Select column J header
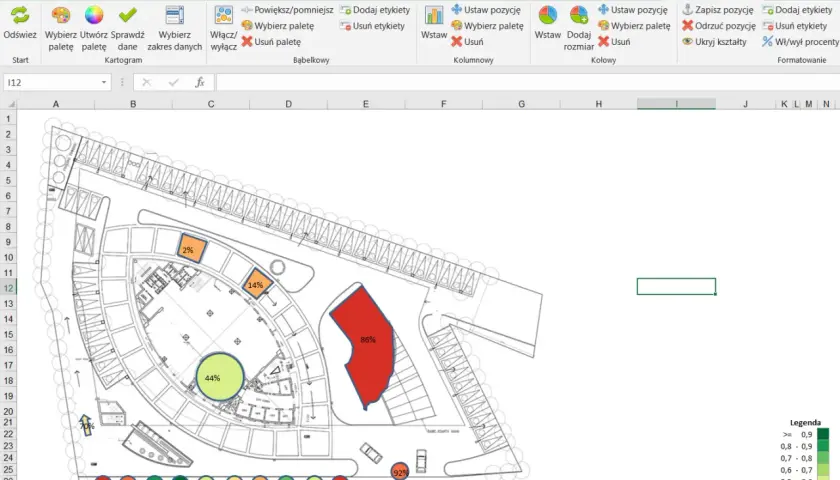The width and height of the screenshot is (840, 480). pyautogui.click(x=745, y=104)
